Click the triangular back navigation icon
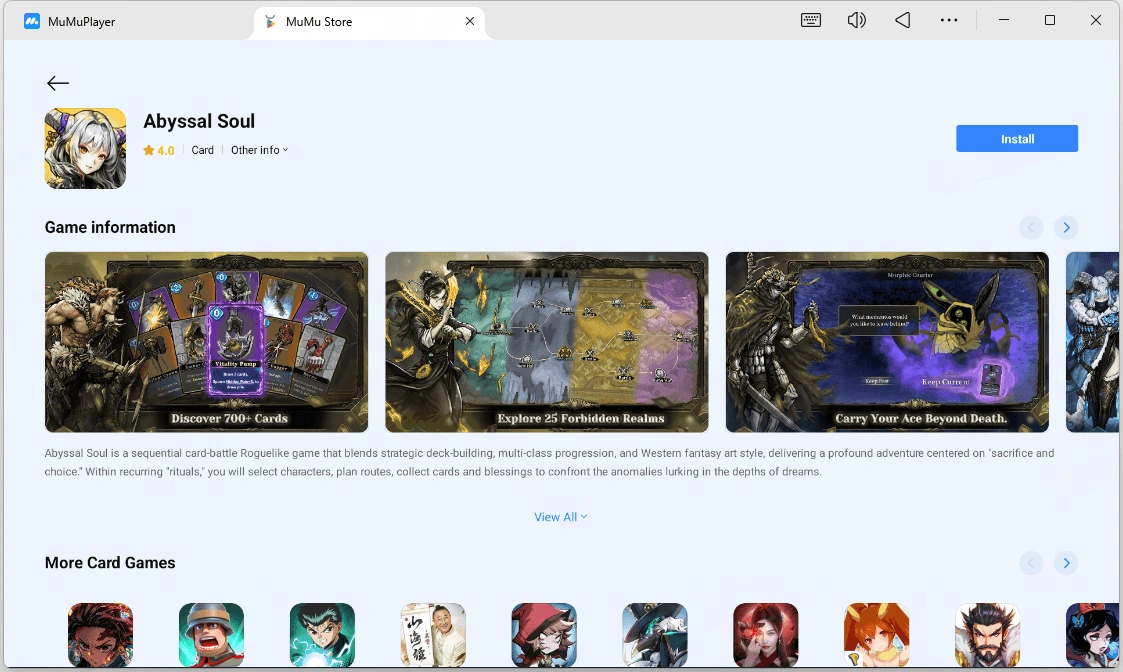The height and width of the screenshot is (672, 1123). (x=902, y=20)
